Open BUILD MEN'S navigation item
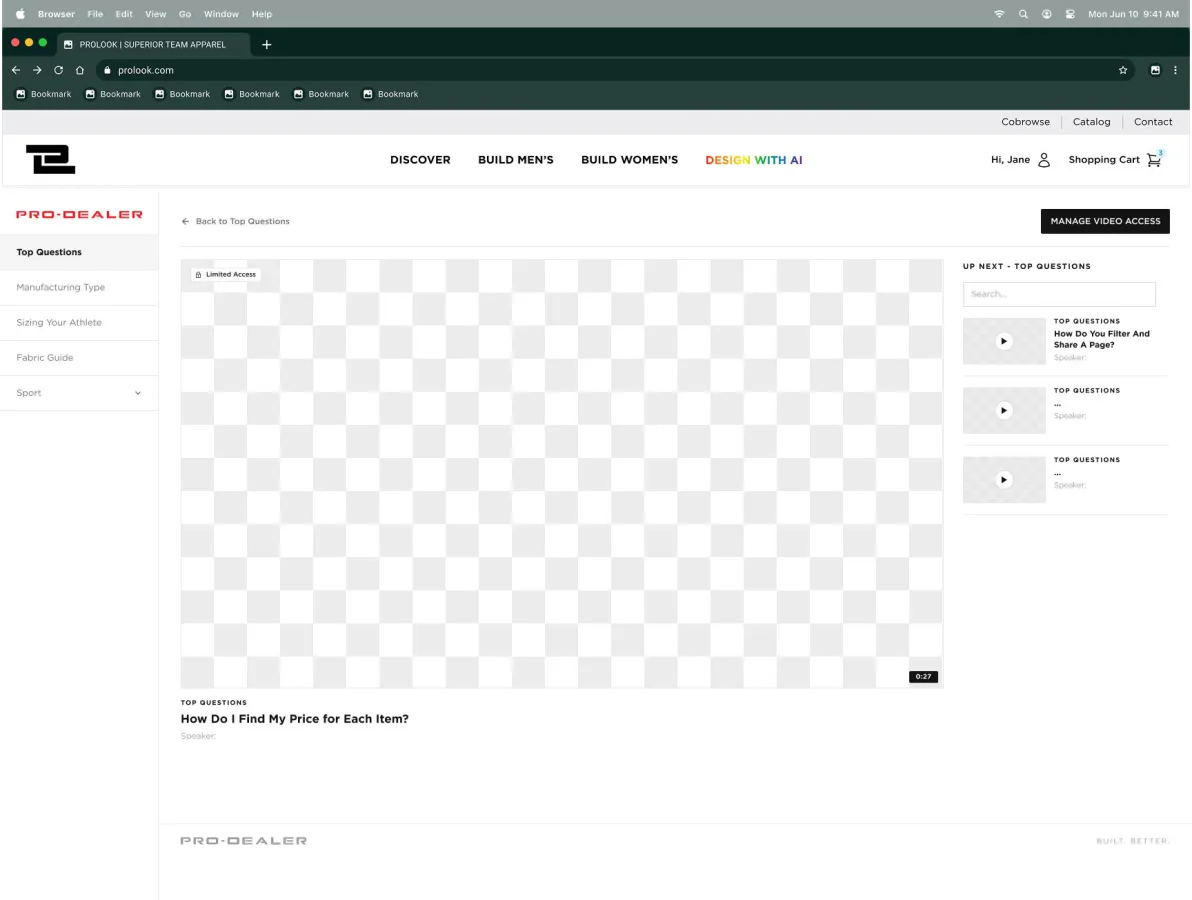 [515, 160]
